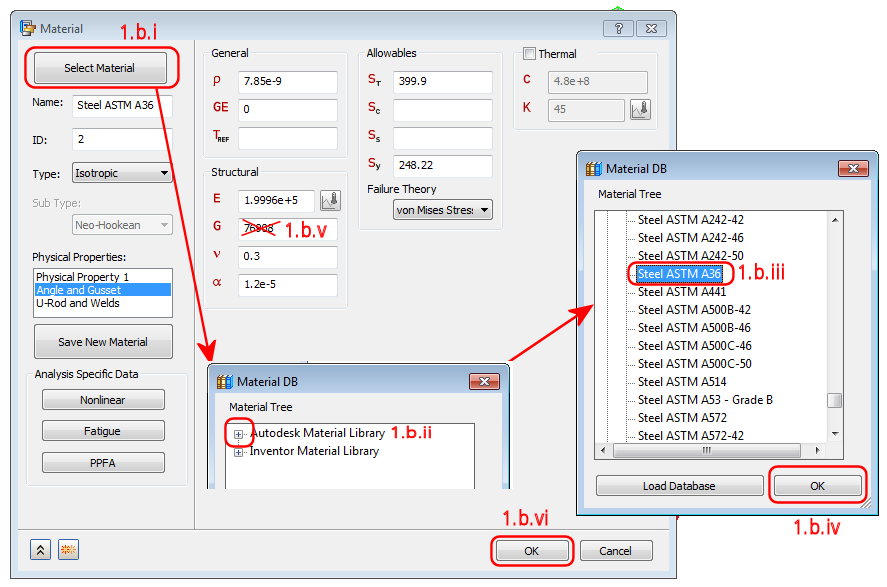The width and height of the screenshot is (887, 587).
Task: Open the K thermal conductivity graph icon
Action: 640,109
